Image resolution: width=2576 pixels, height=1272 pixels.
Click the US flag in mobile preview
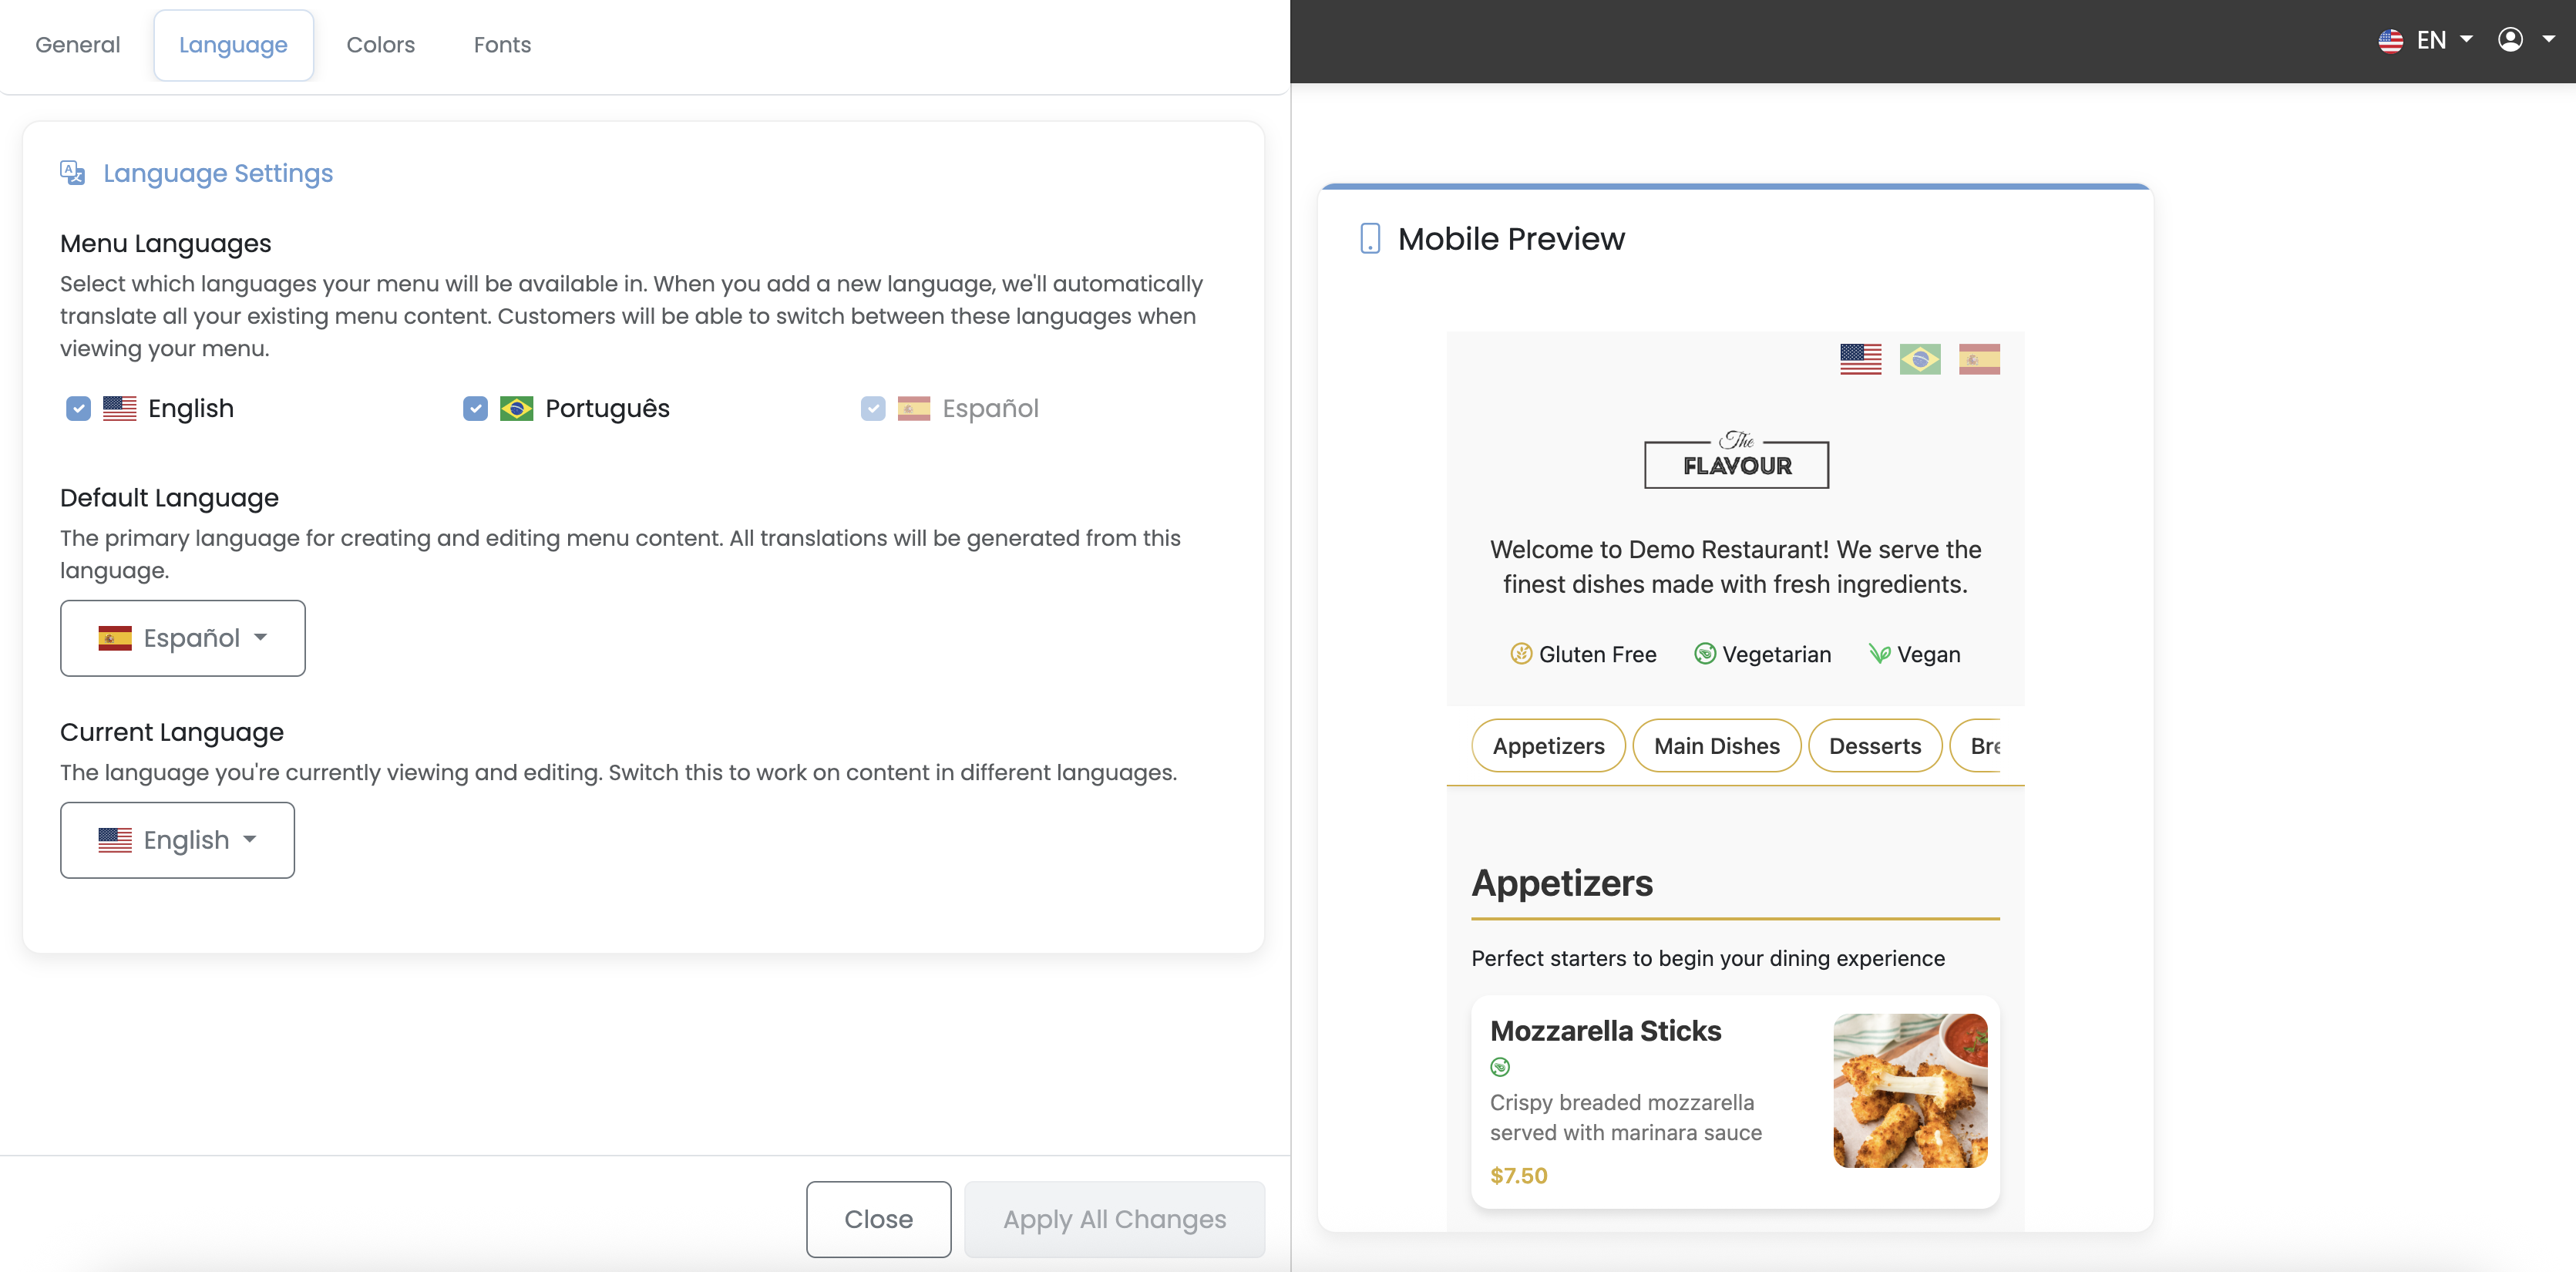coord(1860,359)
